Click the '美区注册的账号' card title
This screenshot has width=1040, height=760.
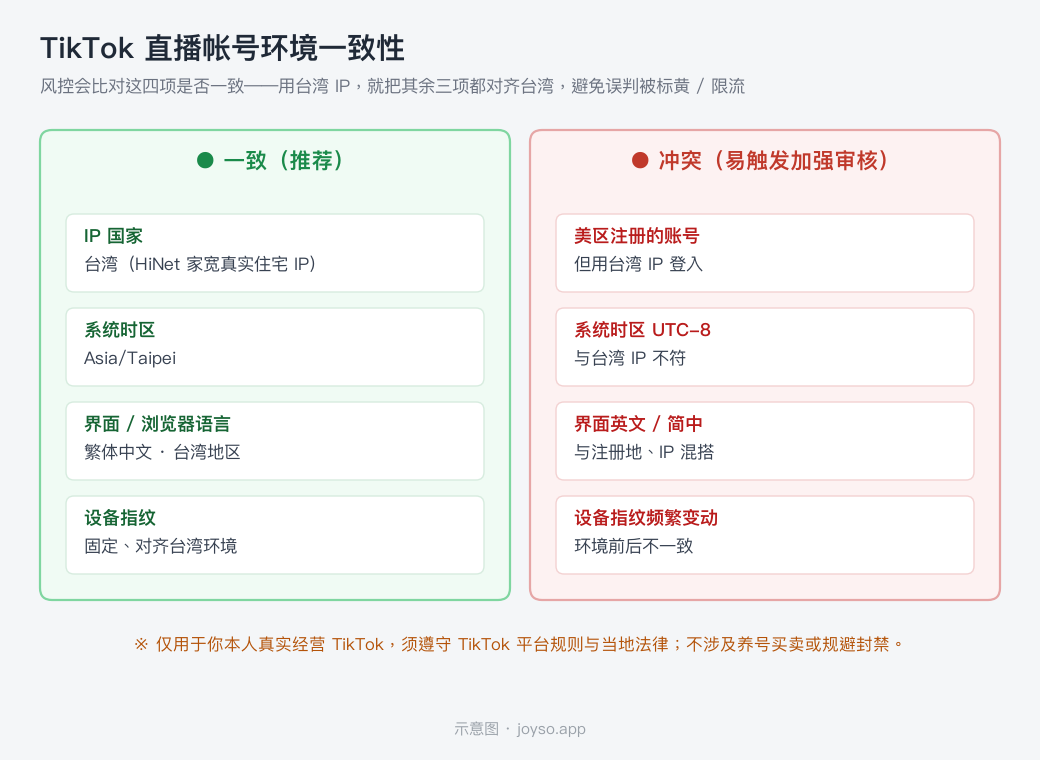point(637,236)
